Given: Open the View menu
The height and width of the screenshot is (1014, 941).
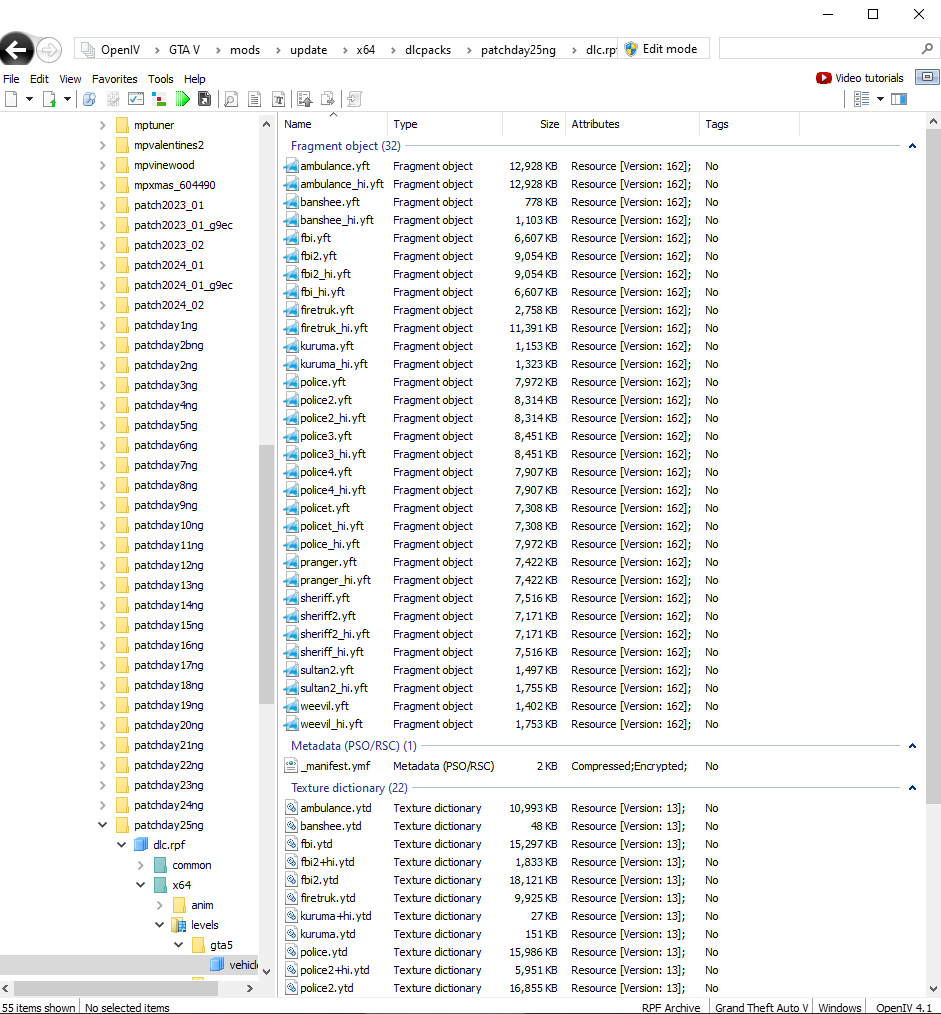Looking at the screenshot, I should [x=70, y=79].
